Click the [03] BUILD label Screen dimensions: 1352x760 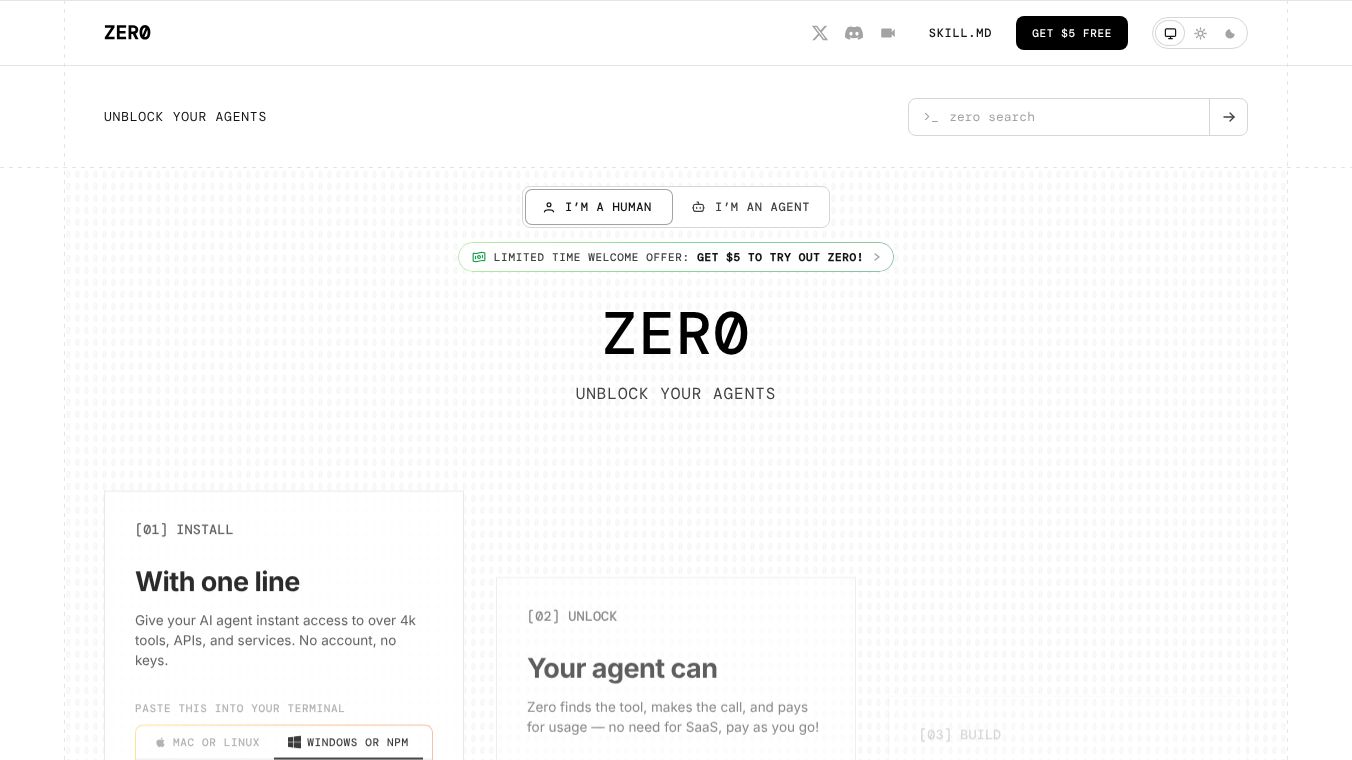pos(960,735)
